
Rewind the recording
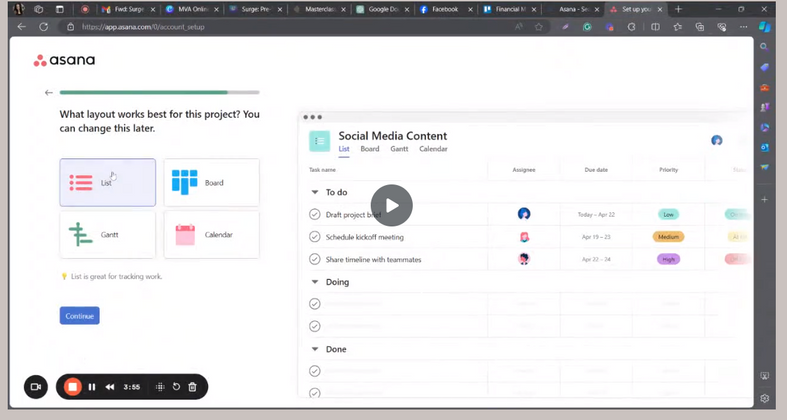tap(110, 387)
